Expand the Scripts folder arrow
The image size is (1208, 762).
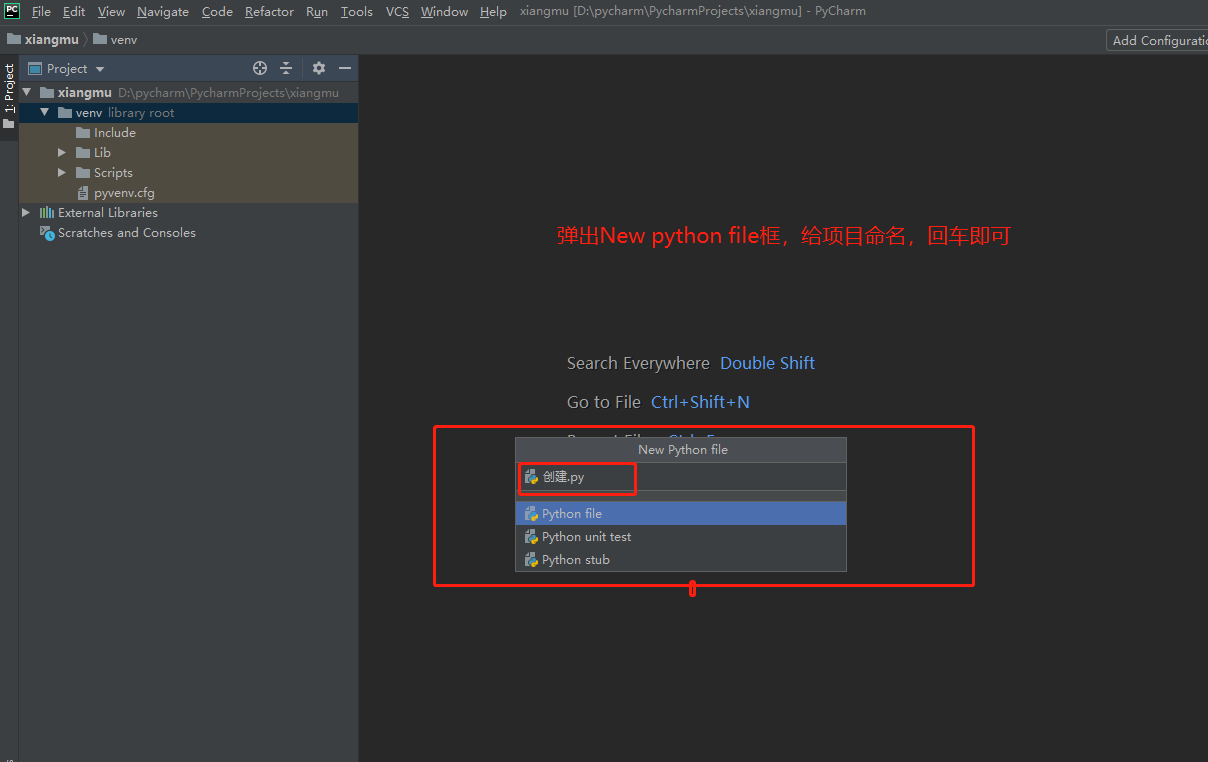[x=62, y=172]
